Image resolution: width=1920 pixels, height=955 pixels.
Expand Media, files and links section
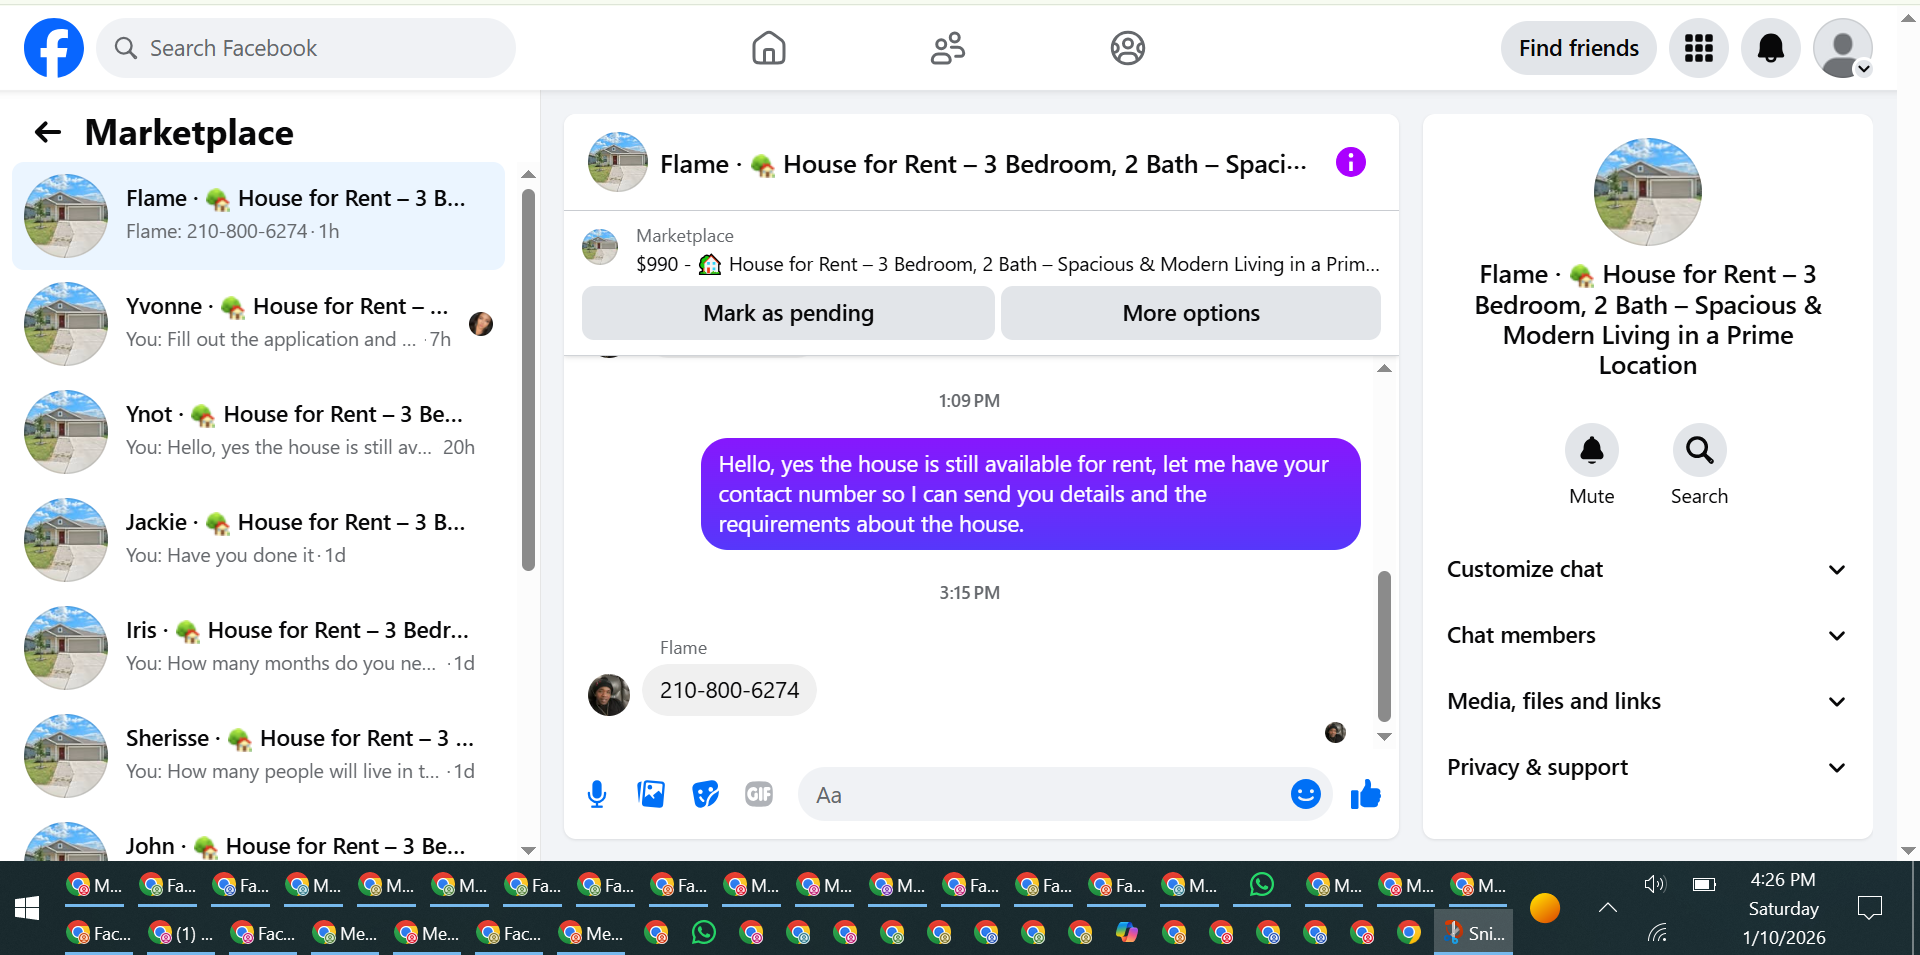(x=1647, y=701)
